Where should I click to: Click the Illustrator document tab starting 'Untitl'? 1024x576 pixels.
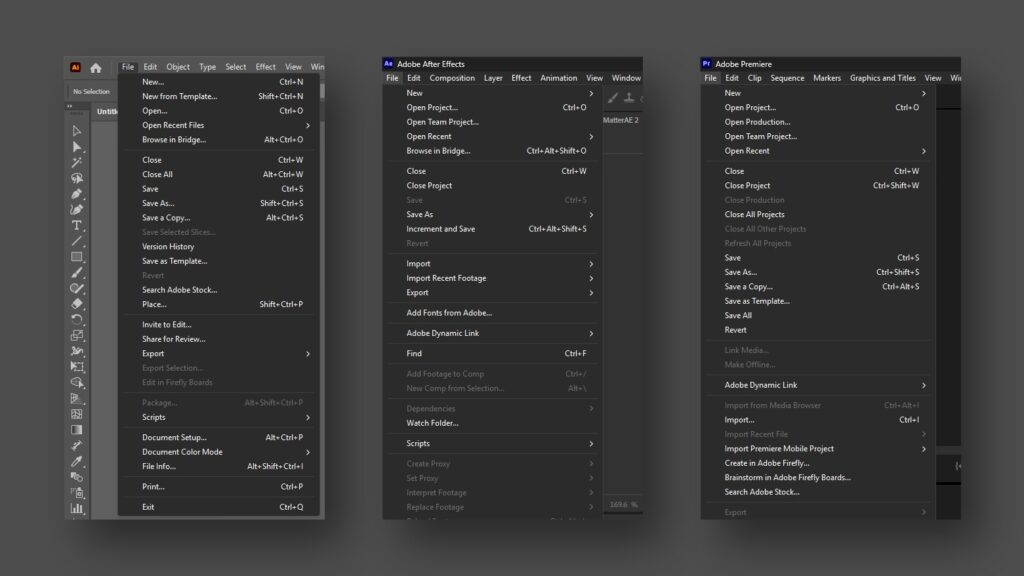106,112
